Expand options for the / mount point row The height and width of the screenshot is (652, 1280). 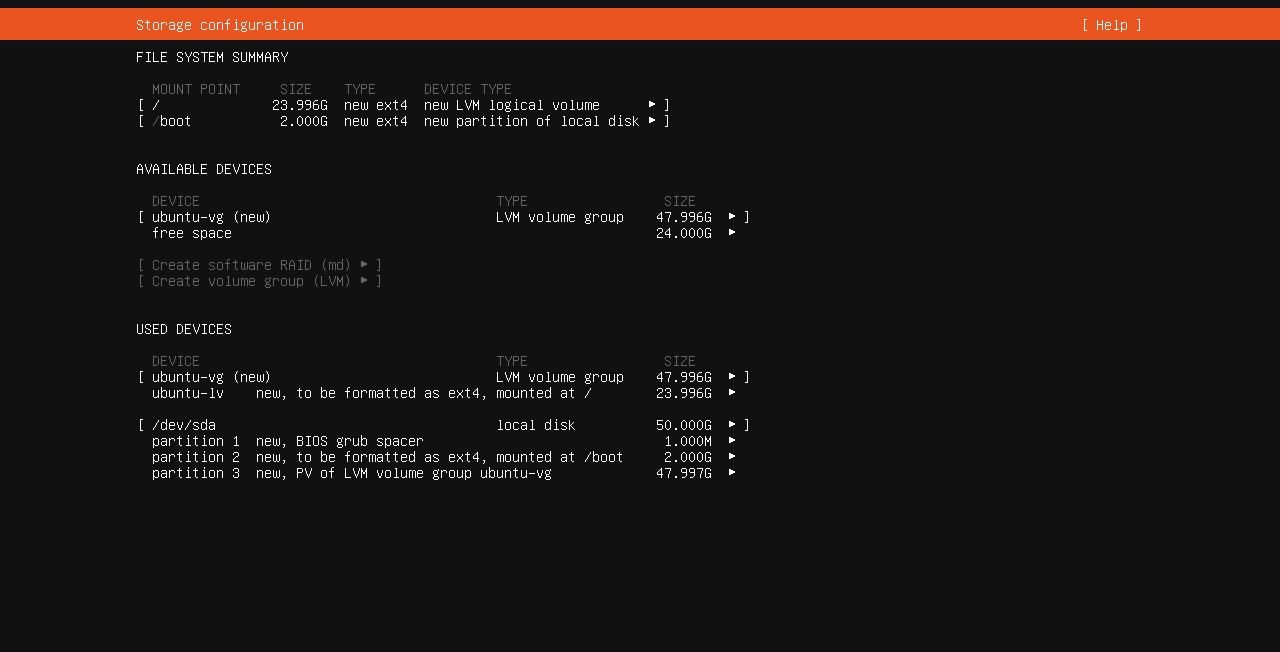tap(653, 104)
